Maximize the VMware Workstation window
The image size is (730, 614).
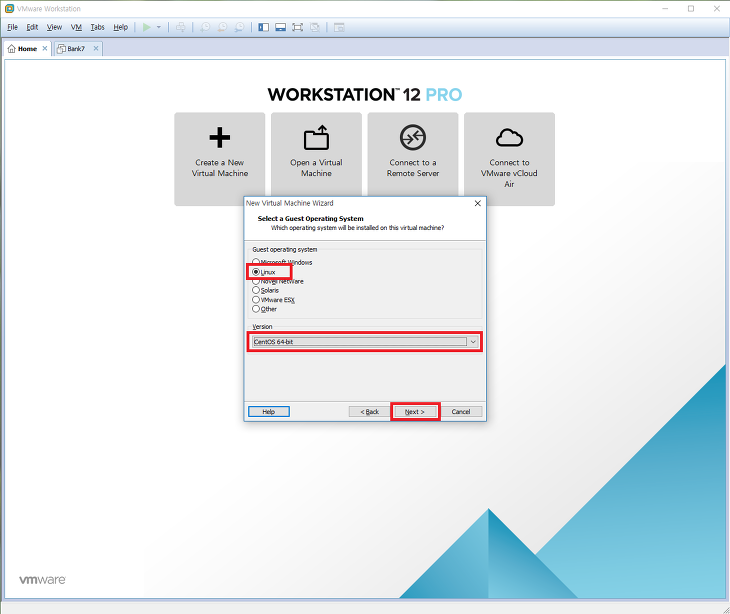tap(691, 8)
